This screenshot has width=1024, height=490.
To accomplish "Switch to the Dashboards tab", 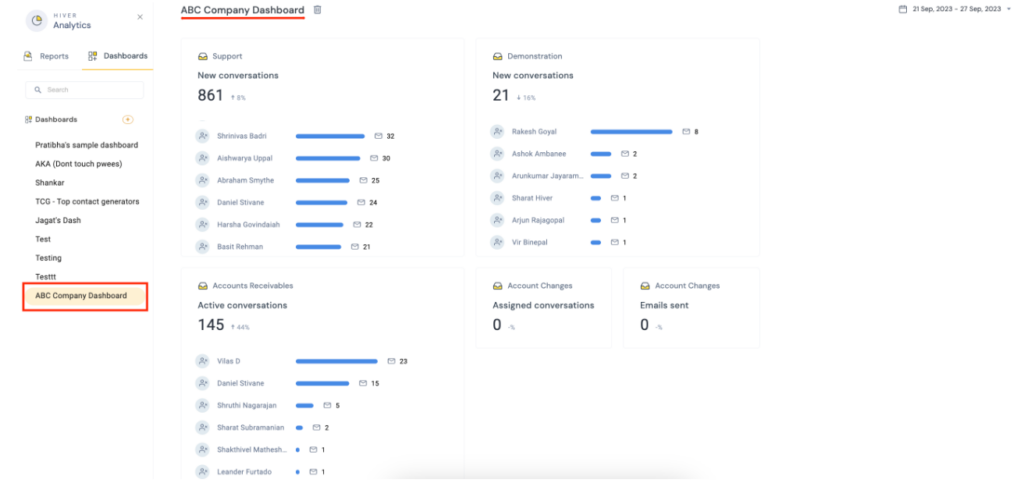I will pos(118,56).
